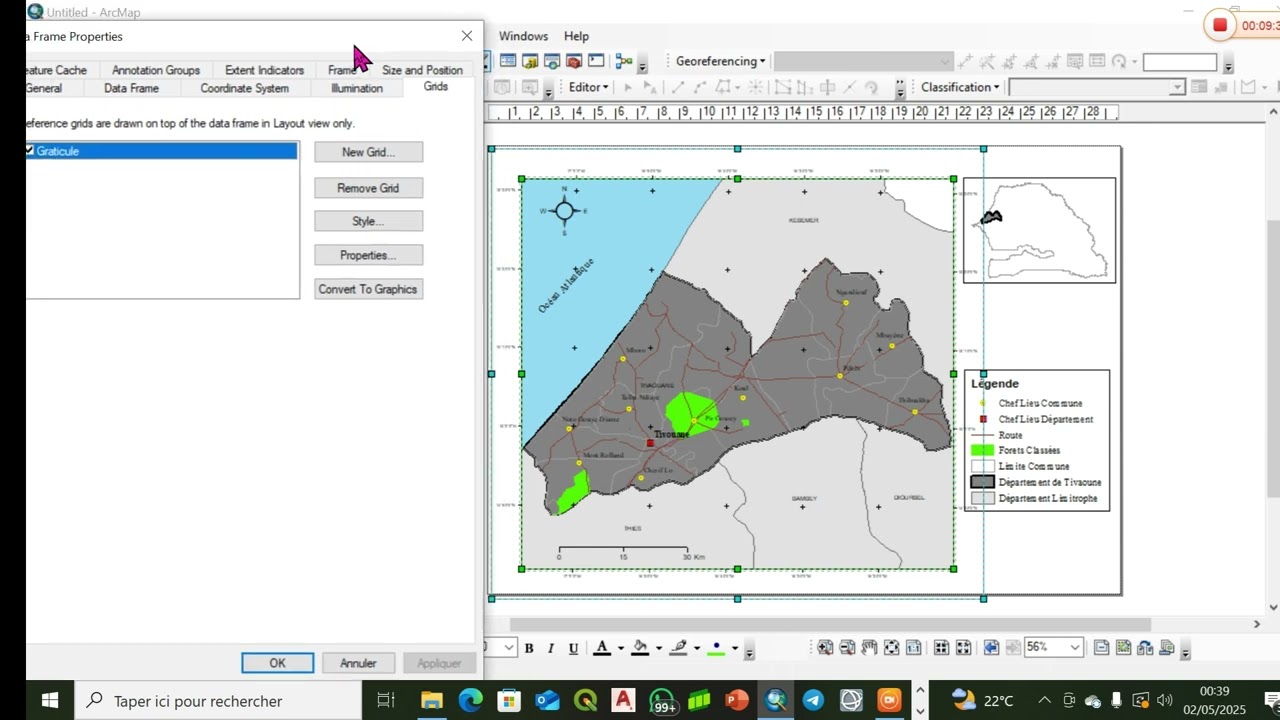Click the Annuler cancel button
Screen dimensions: 1280x720
[x=358, y=663]
